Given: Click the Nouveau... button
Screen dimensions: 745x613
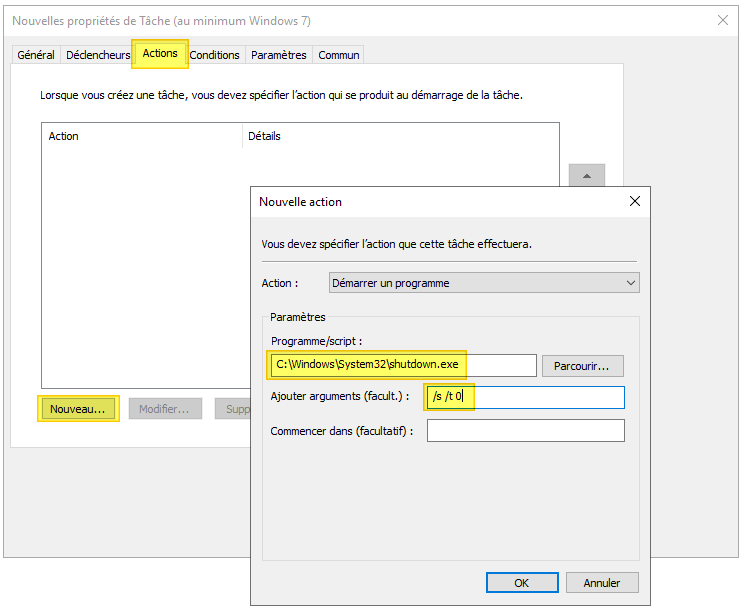Looking at the screenshot, I should [78, 409].
